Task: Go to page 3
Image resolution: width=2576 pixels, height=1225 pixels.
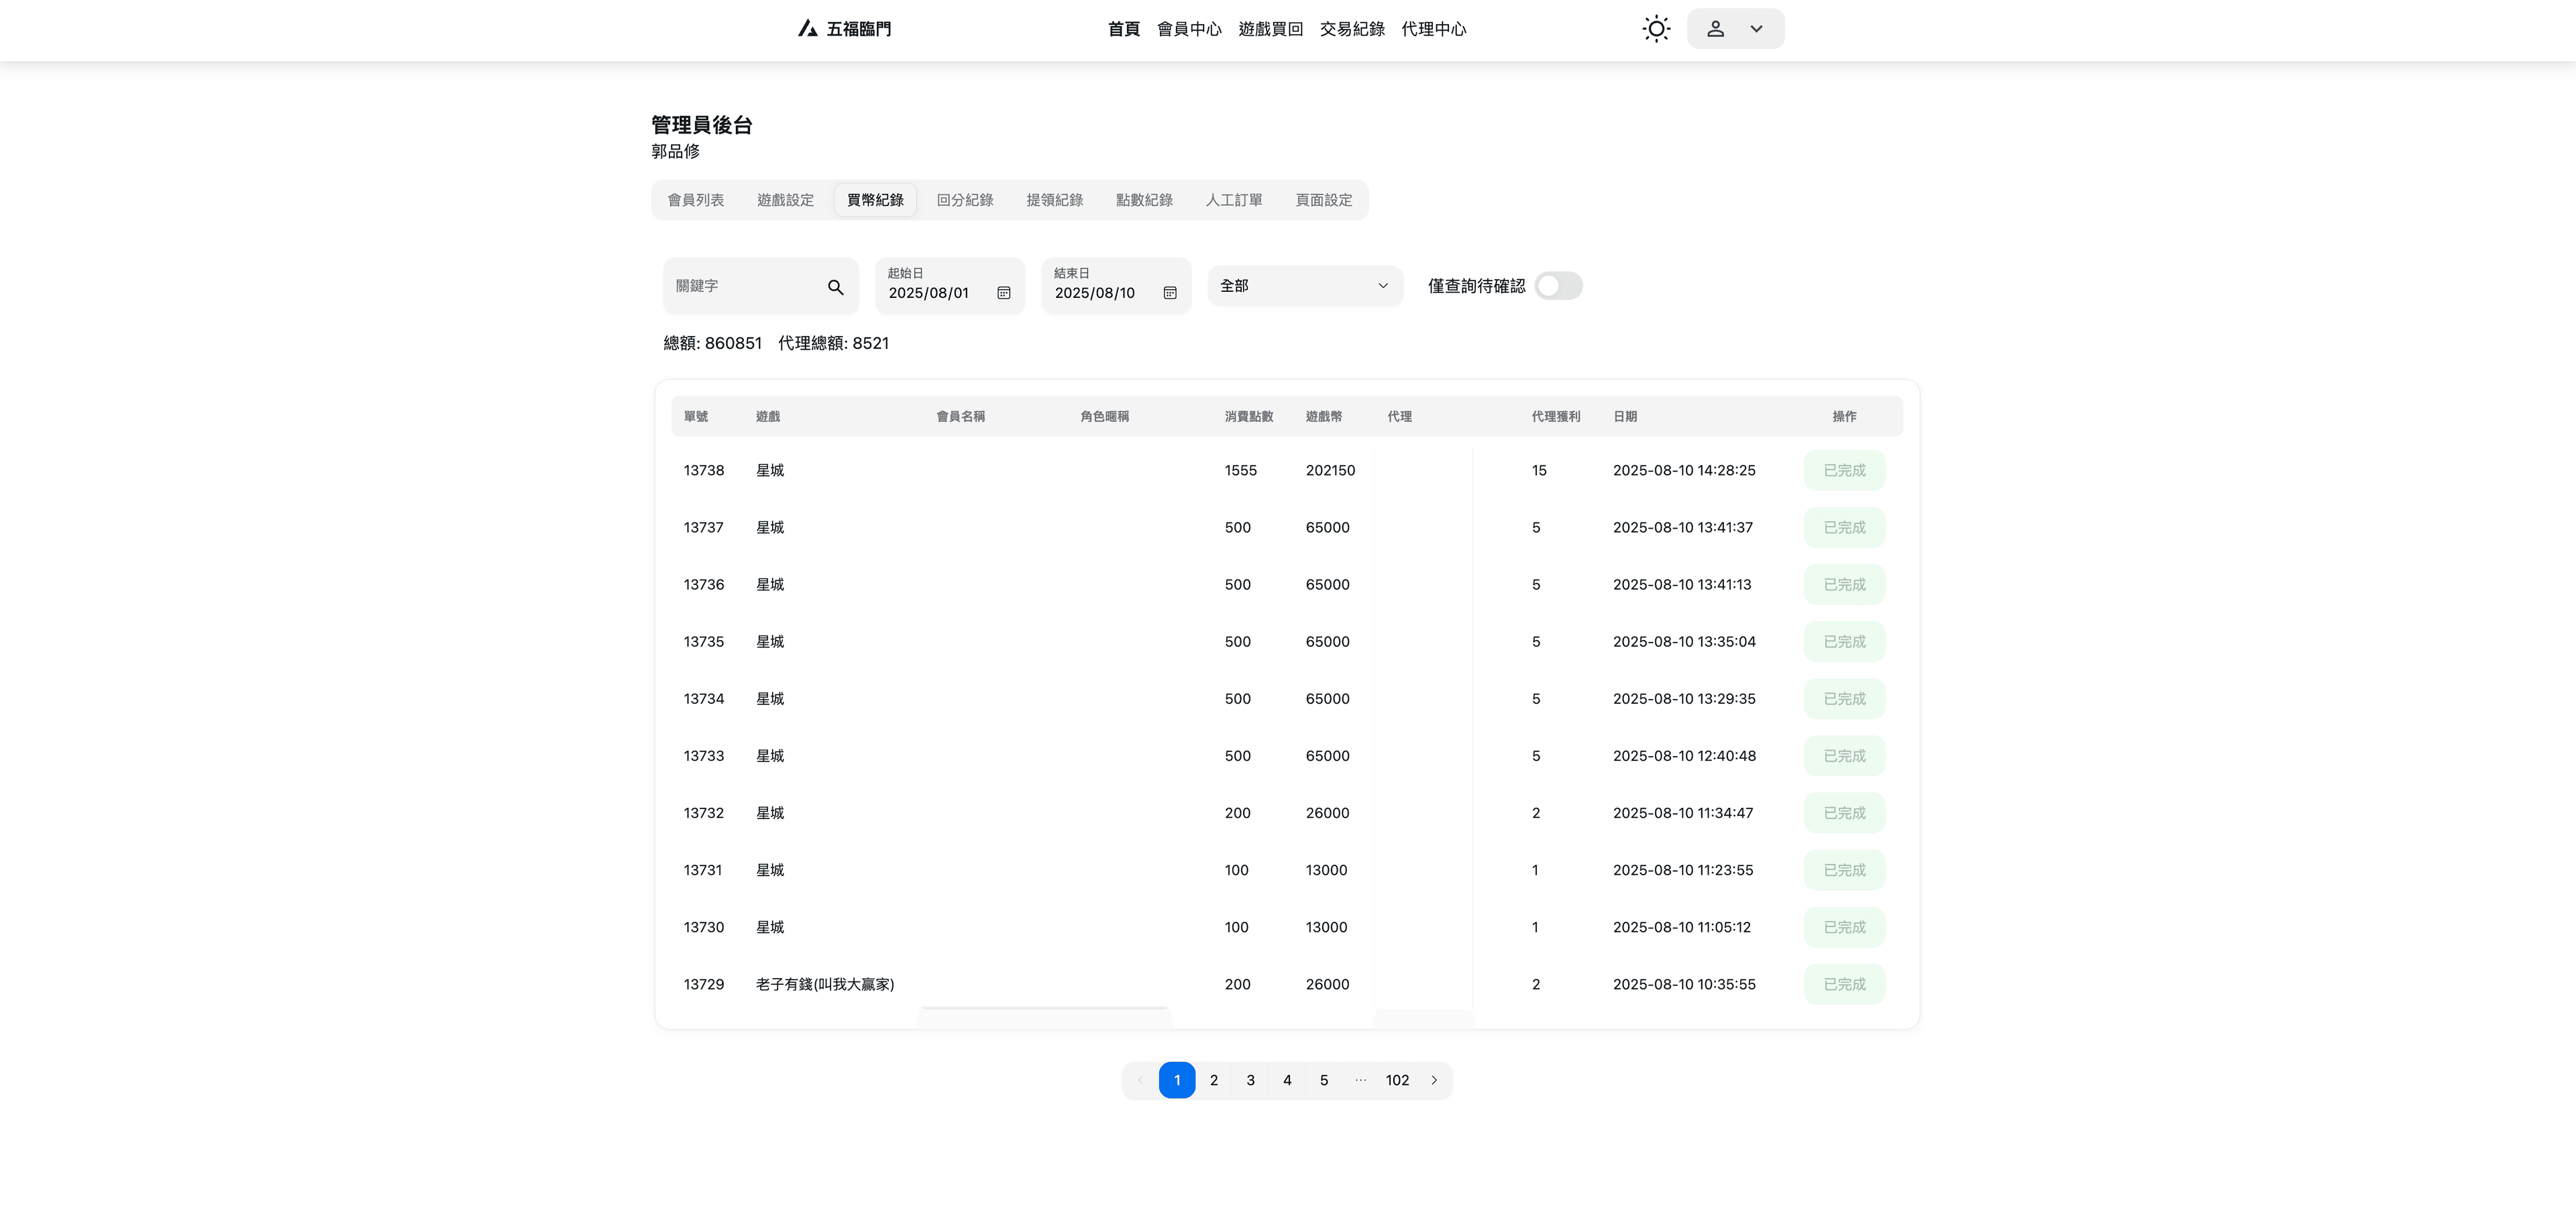Action: click(x=1250, y=1080)
